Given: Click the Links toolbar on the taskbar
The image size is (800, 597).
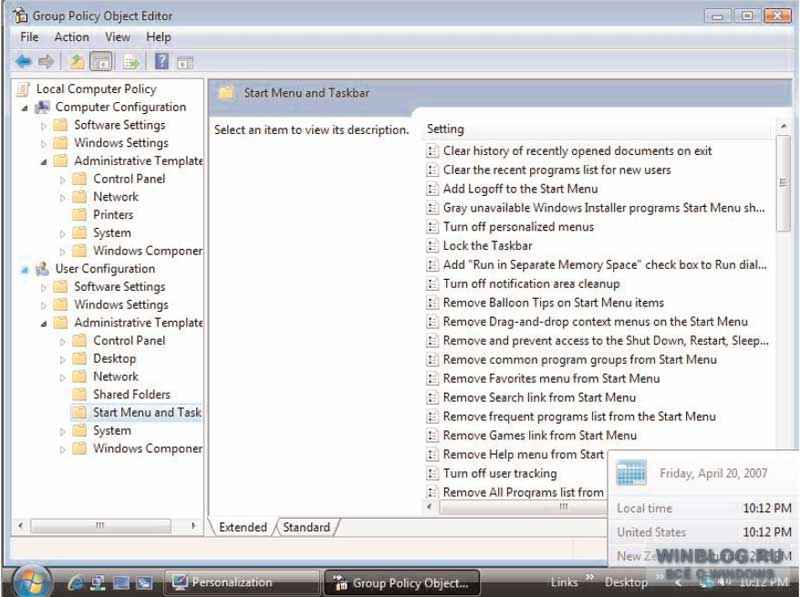Looking at the screenshot, I should tap(564, 582).
